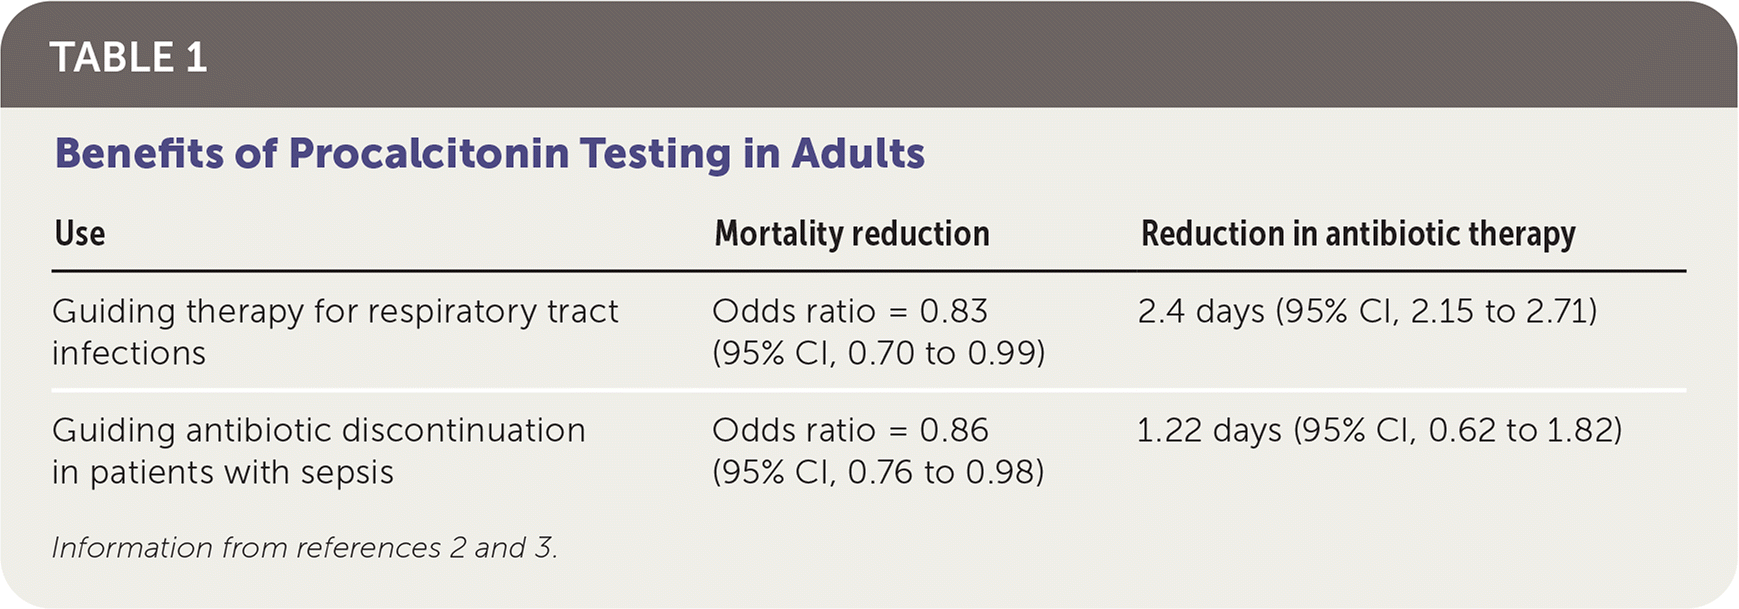Click the "TABLE 1" label in banner
Image resolution: width=1739 pixels, height=609 pixels.
click(128, 58)
